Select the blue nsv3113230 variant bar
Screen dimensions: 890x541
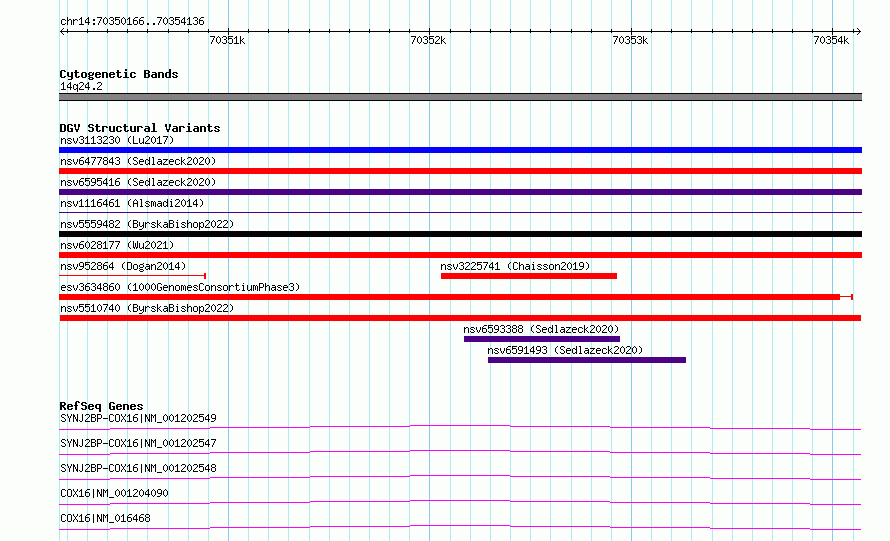point(460,150)
